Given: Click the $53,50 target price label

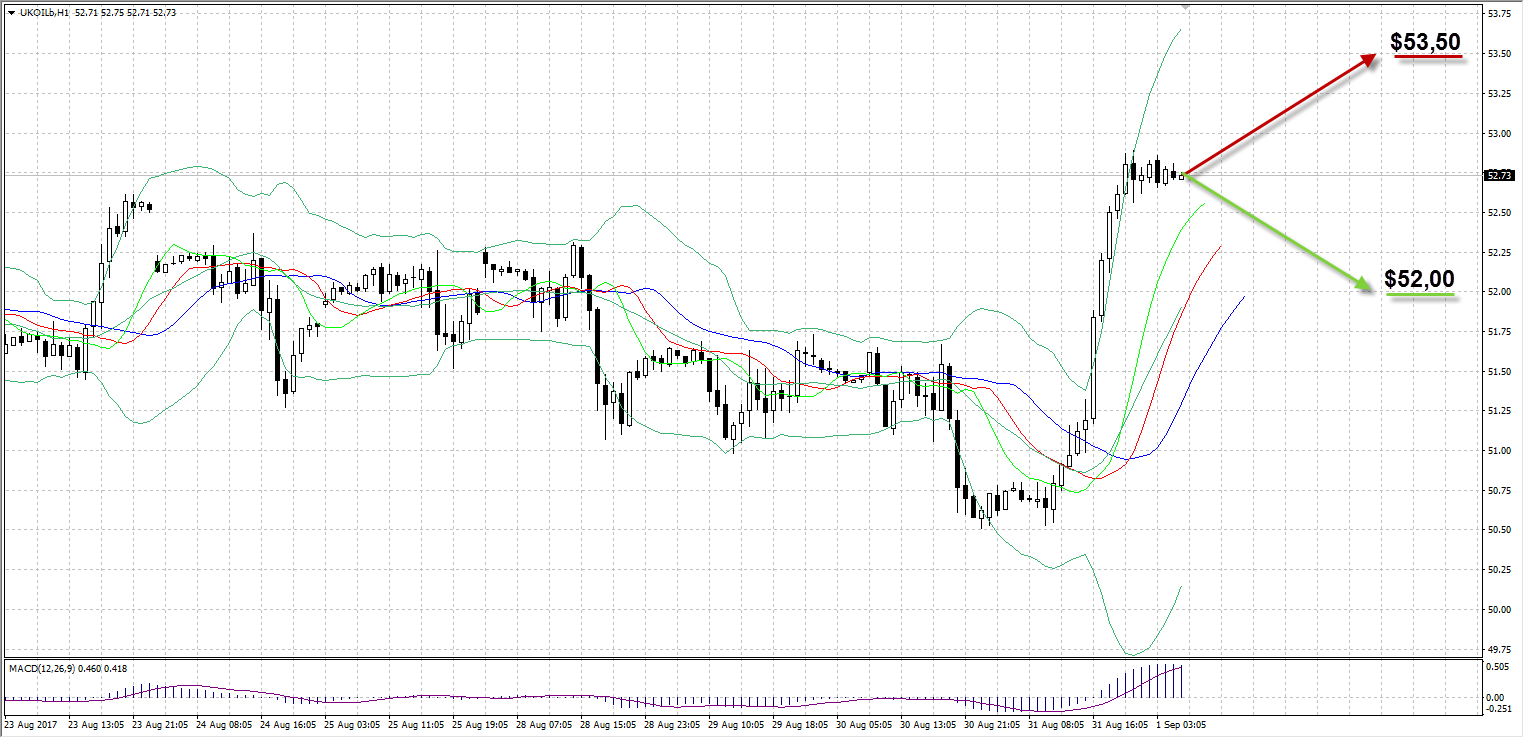Looking at the screenshot, I should pyautogui.click(x=1425, y=42).
